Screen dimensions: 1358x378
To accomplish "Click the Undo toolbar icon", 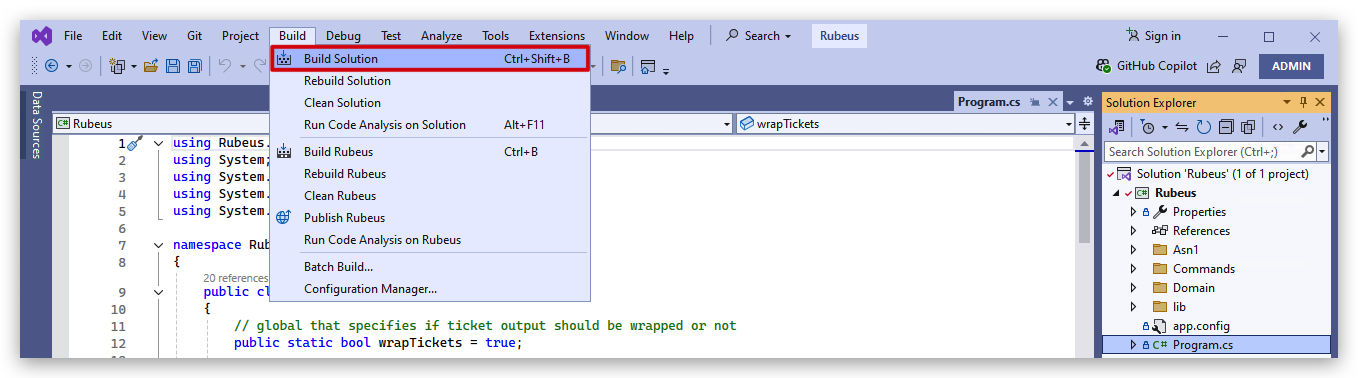I will pos(225,66).
